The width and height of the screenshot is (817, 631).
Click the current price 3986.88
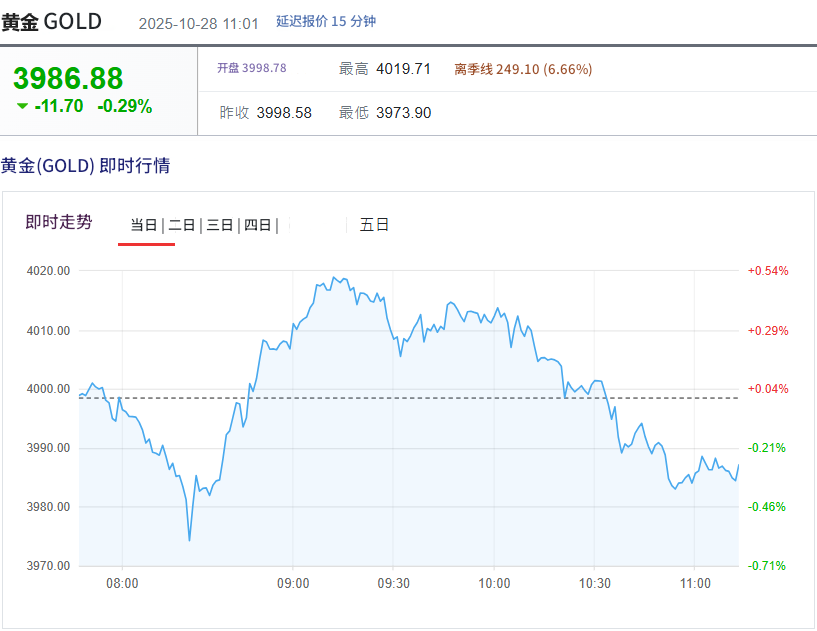[68, 79]
